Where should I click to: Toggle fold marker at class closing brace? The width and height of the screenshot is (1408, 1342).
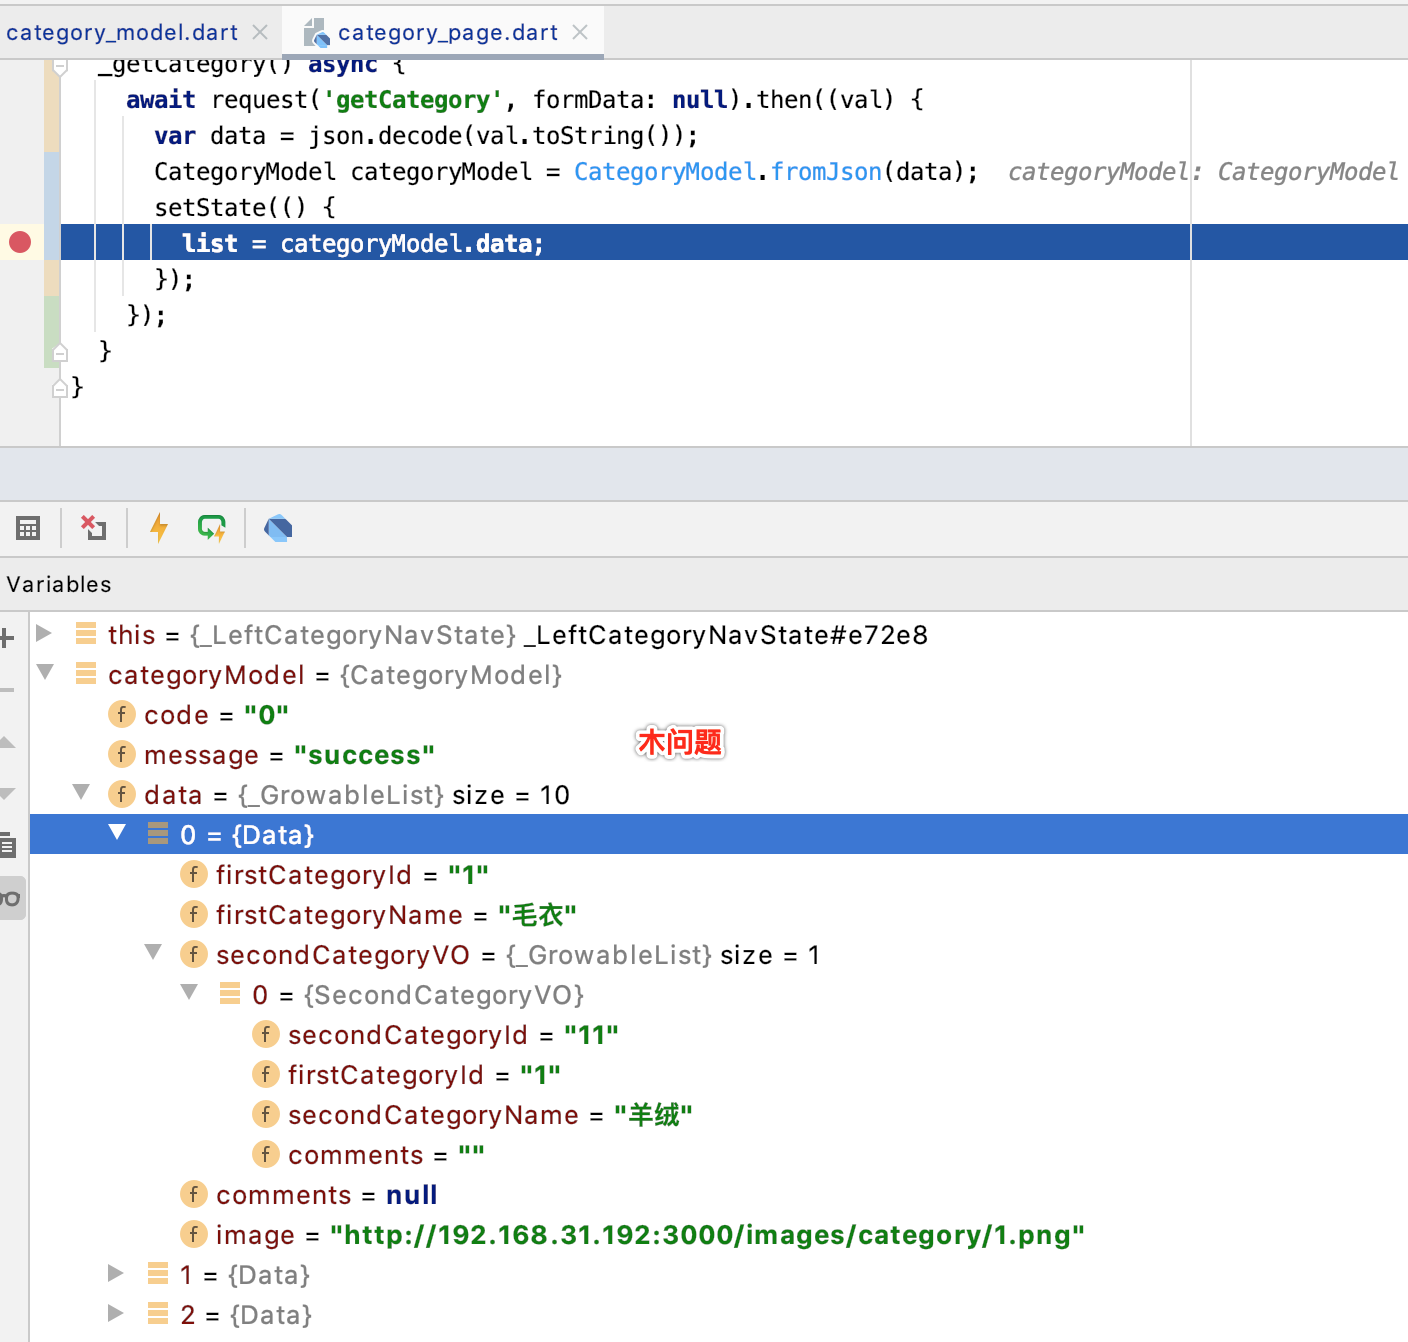click(60, 388)
